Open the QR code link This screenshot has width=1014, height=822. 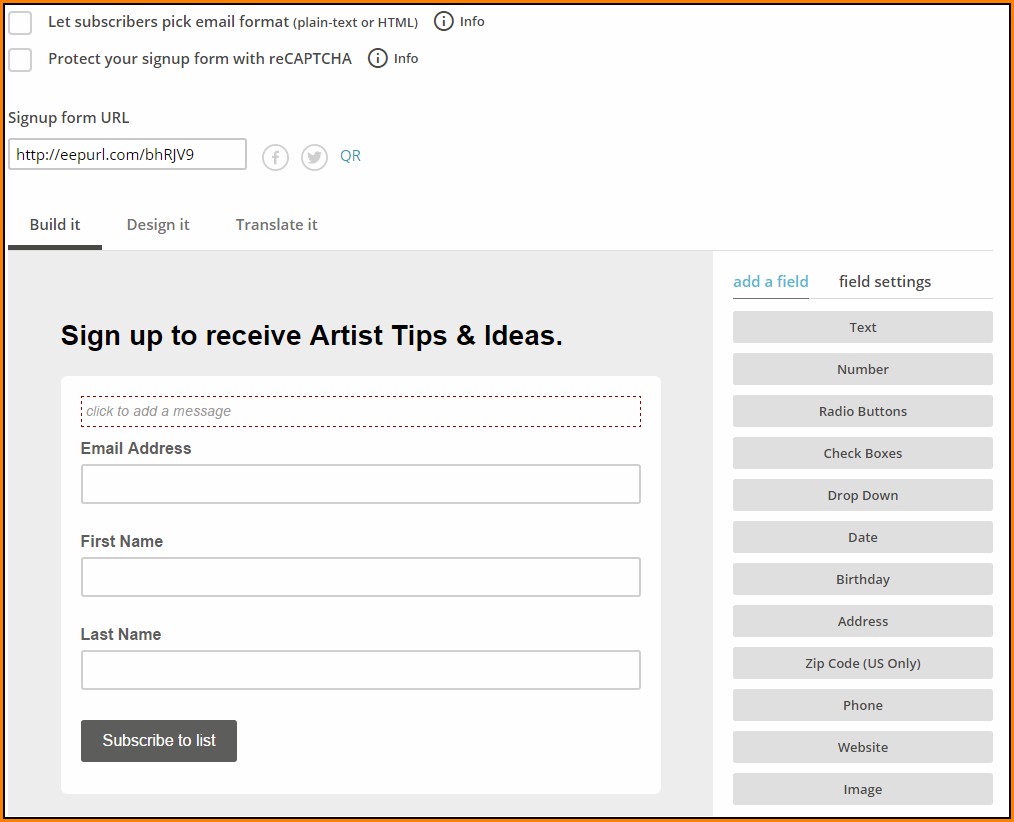pos(350,156)
